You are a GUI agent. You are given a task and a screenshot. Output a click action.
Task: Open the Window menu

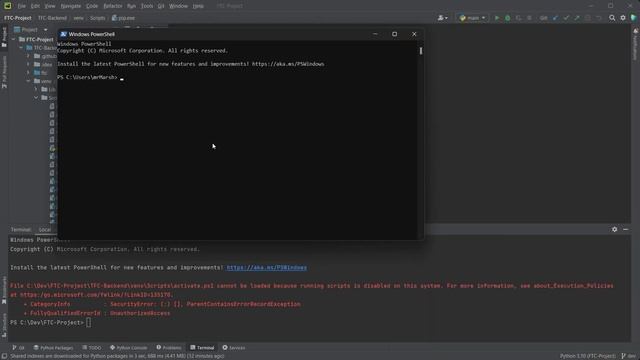point(178,6)
